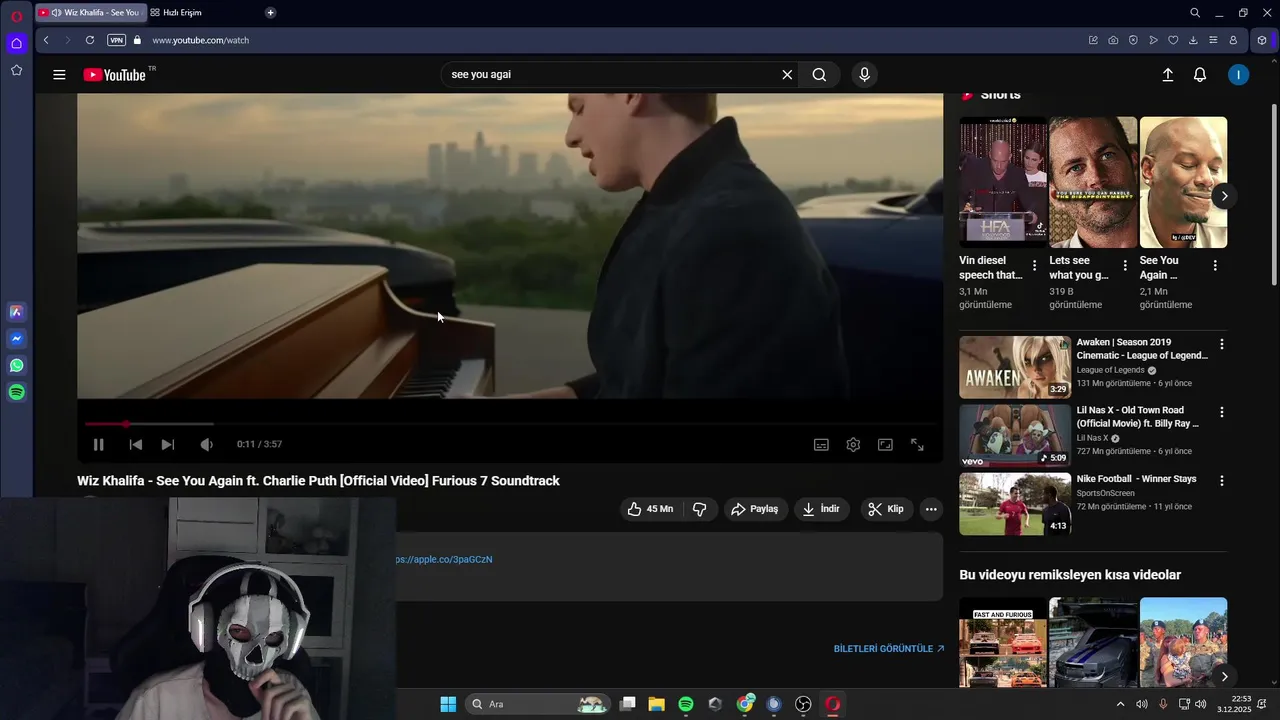The height and width of the screenshot is (720, 1280).
Task: Open the YouTube notifications bell
Action: [1200, 75]
